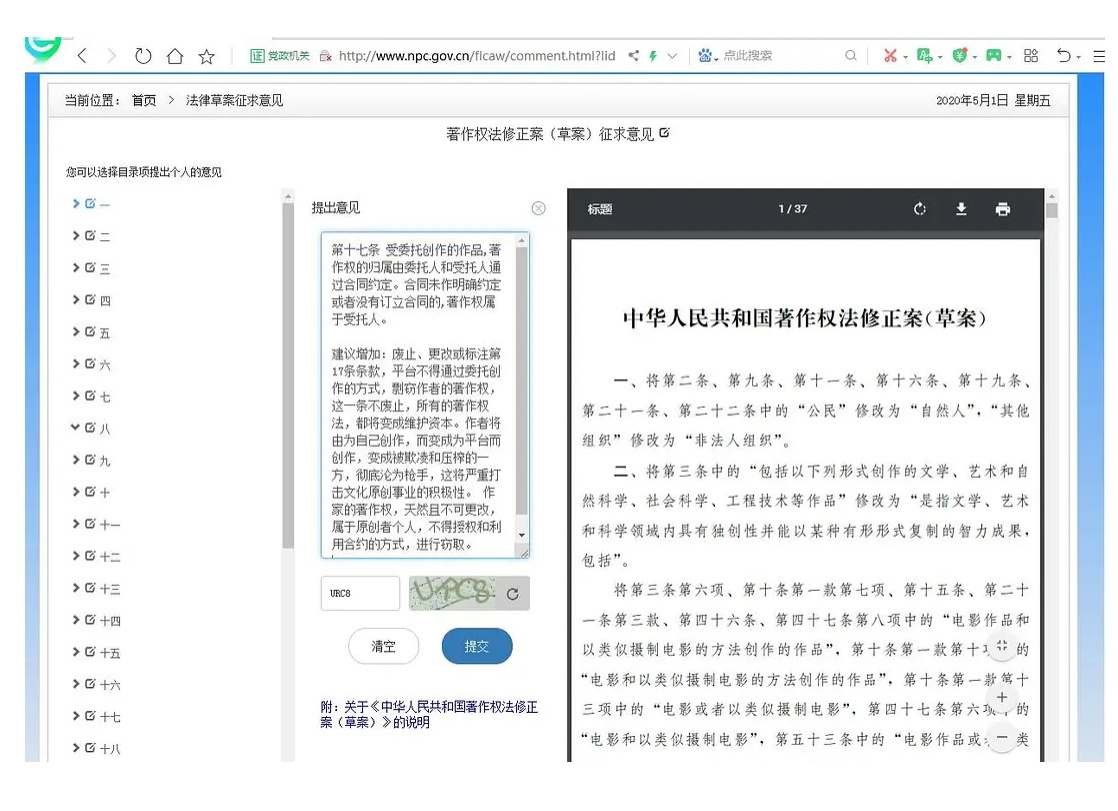
Task: Refresh the captcha image
Action: click(513, 593)
